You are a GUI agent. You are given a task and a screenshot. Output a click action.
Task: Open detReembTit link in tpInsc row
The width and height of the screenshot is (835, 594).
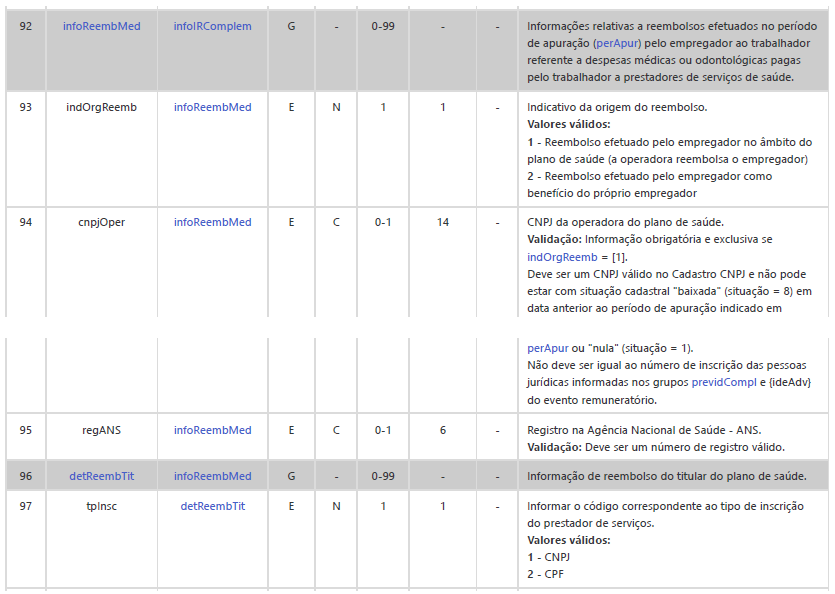click(212, 506)
